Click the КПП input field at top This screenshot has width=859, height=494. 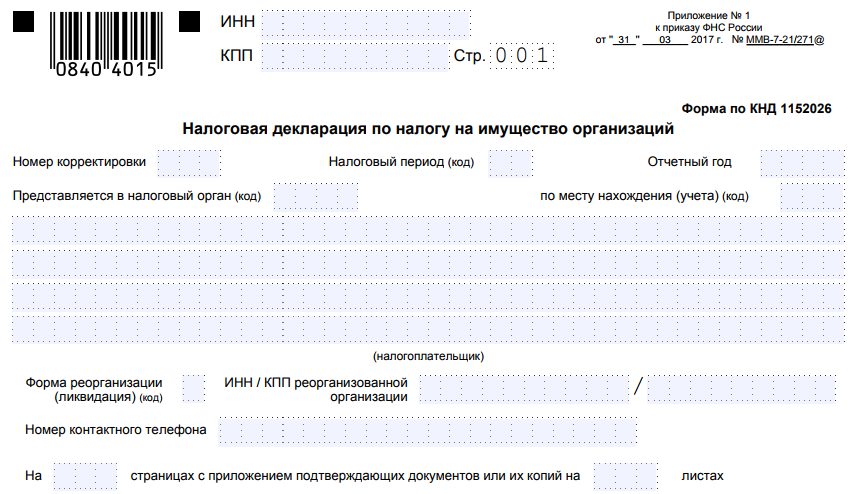[355, 56]
